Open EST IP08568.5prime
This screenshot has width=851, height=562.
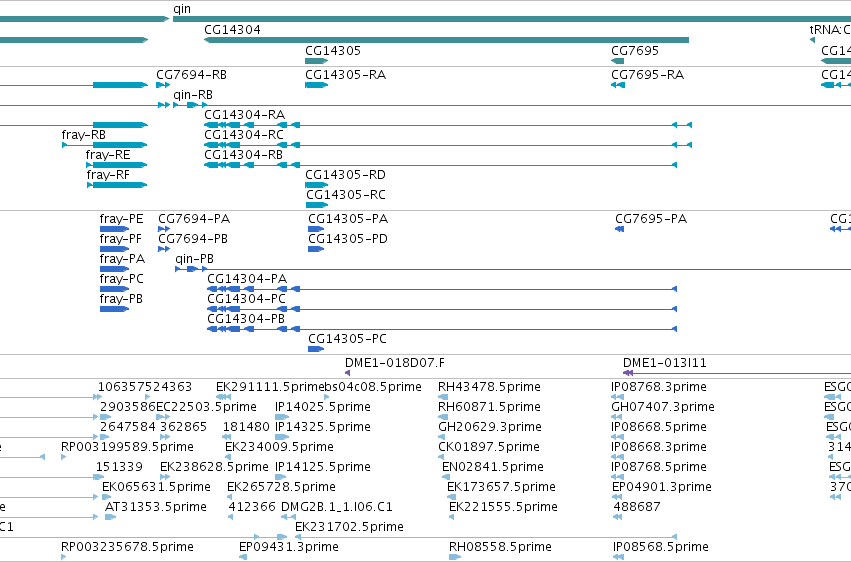661,547
